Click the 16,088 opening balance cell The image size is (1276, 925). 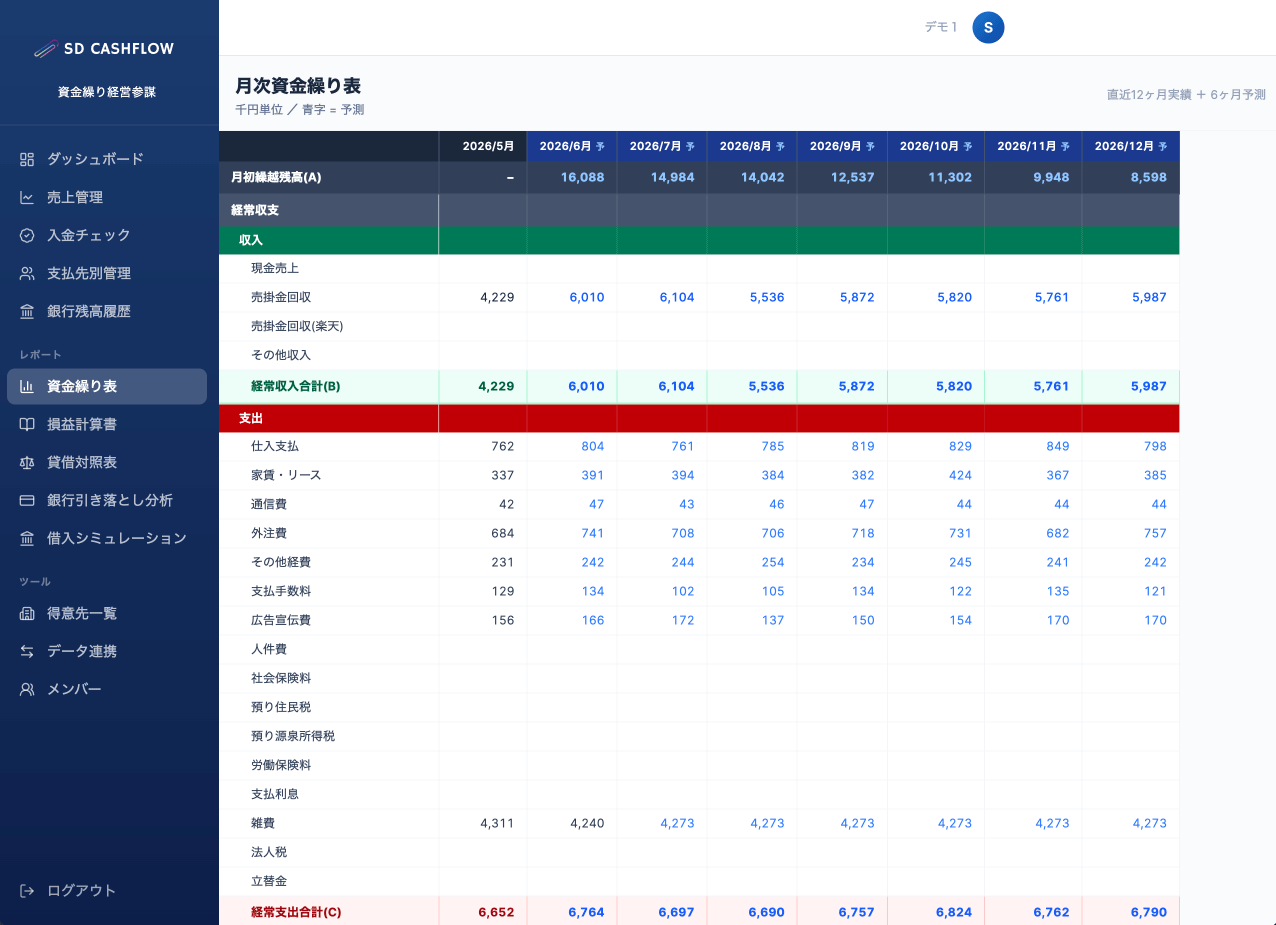[572, 177]
